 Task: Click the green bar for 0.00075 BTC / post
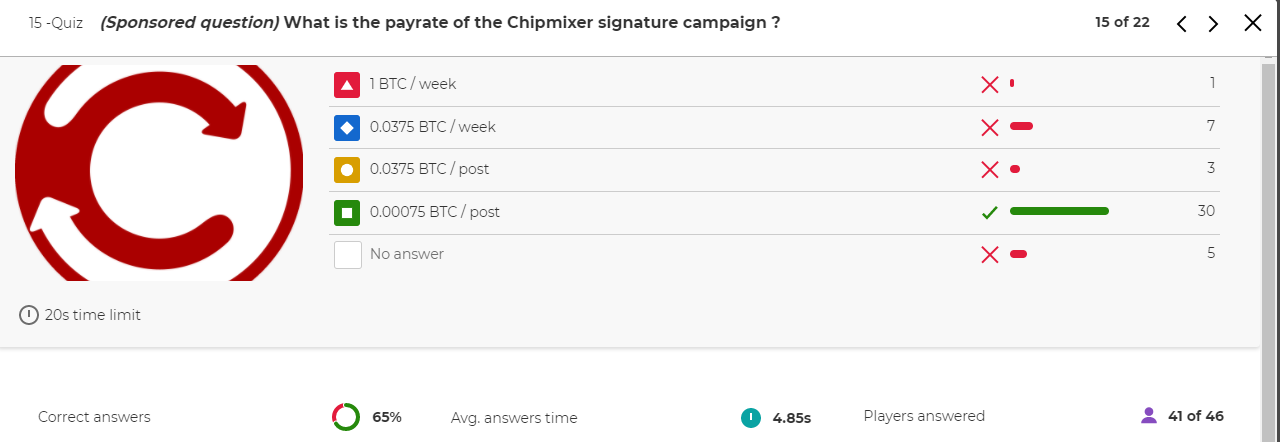tap(1060, 211)
